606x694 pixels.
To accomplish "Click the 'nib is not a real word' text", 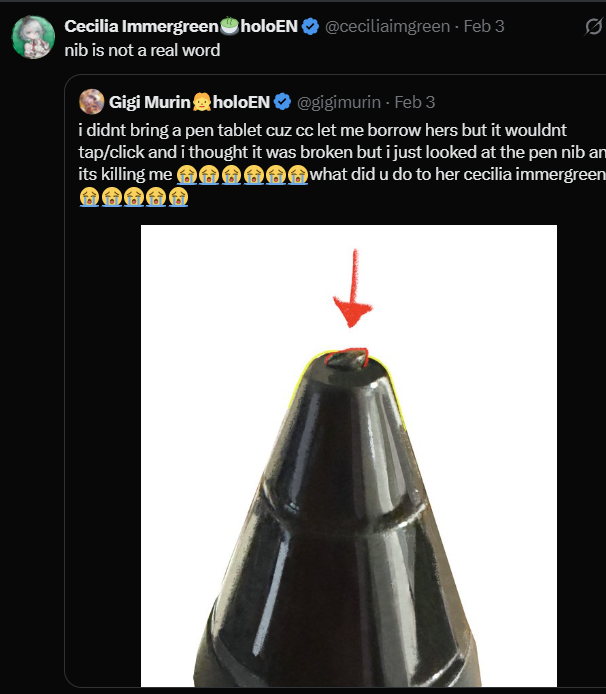I will (142, 50).
